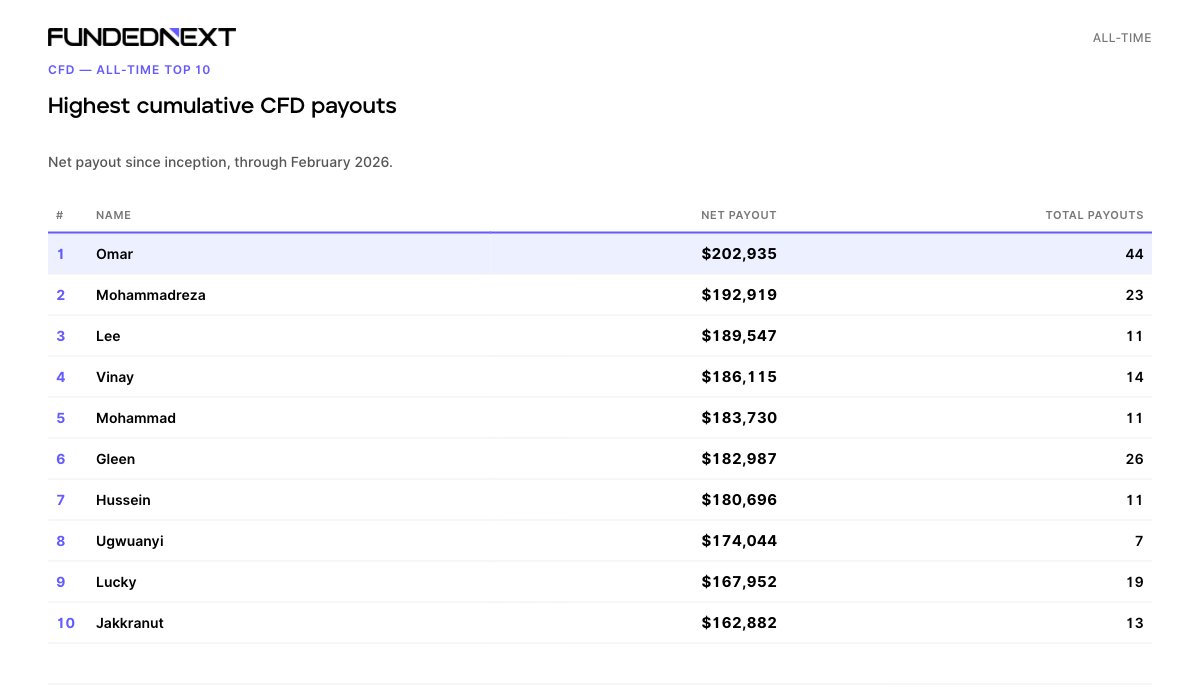1200x700 pixels.
Task: Click Lucky's net payout of $167,952
Action: [x=738, y=582]
